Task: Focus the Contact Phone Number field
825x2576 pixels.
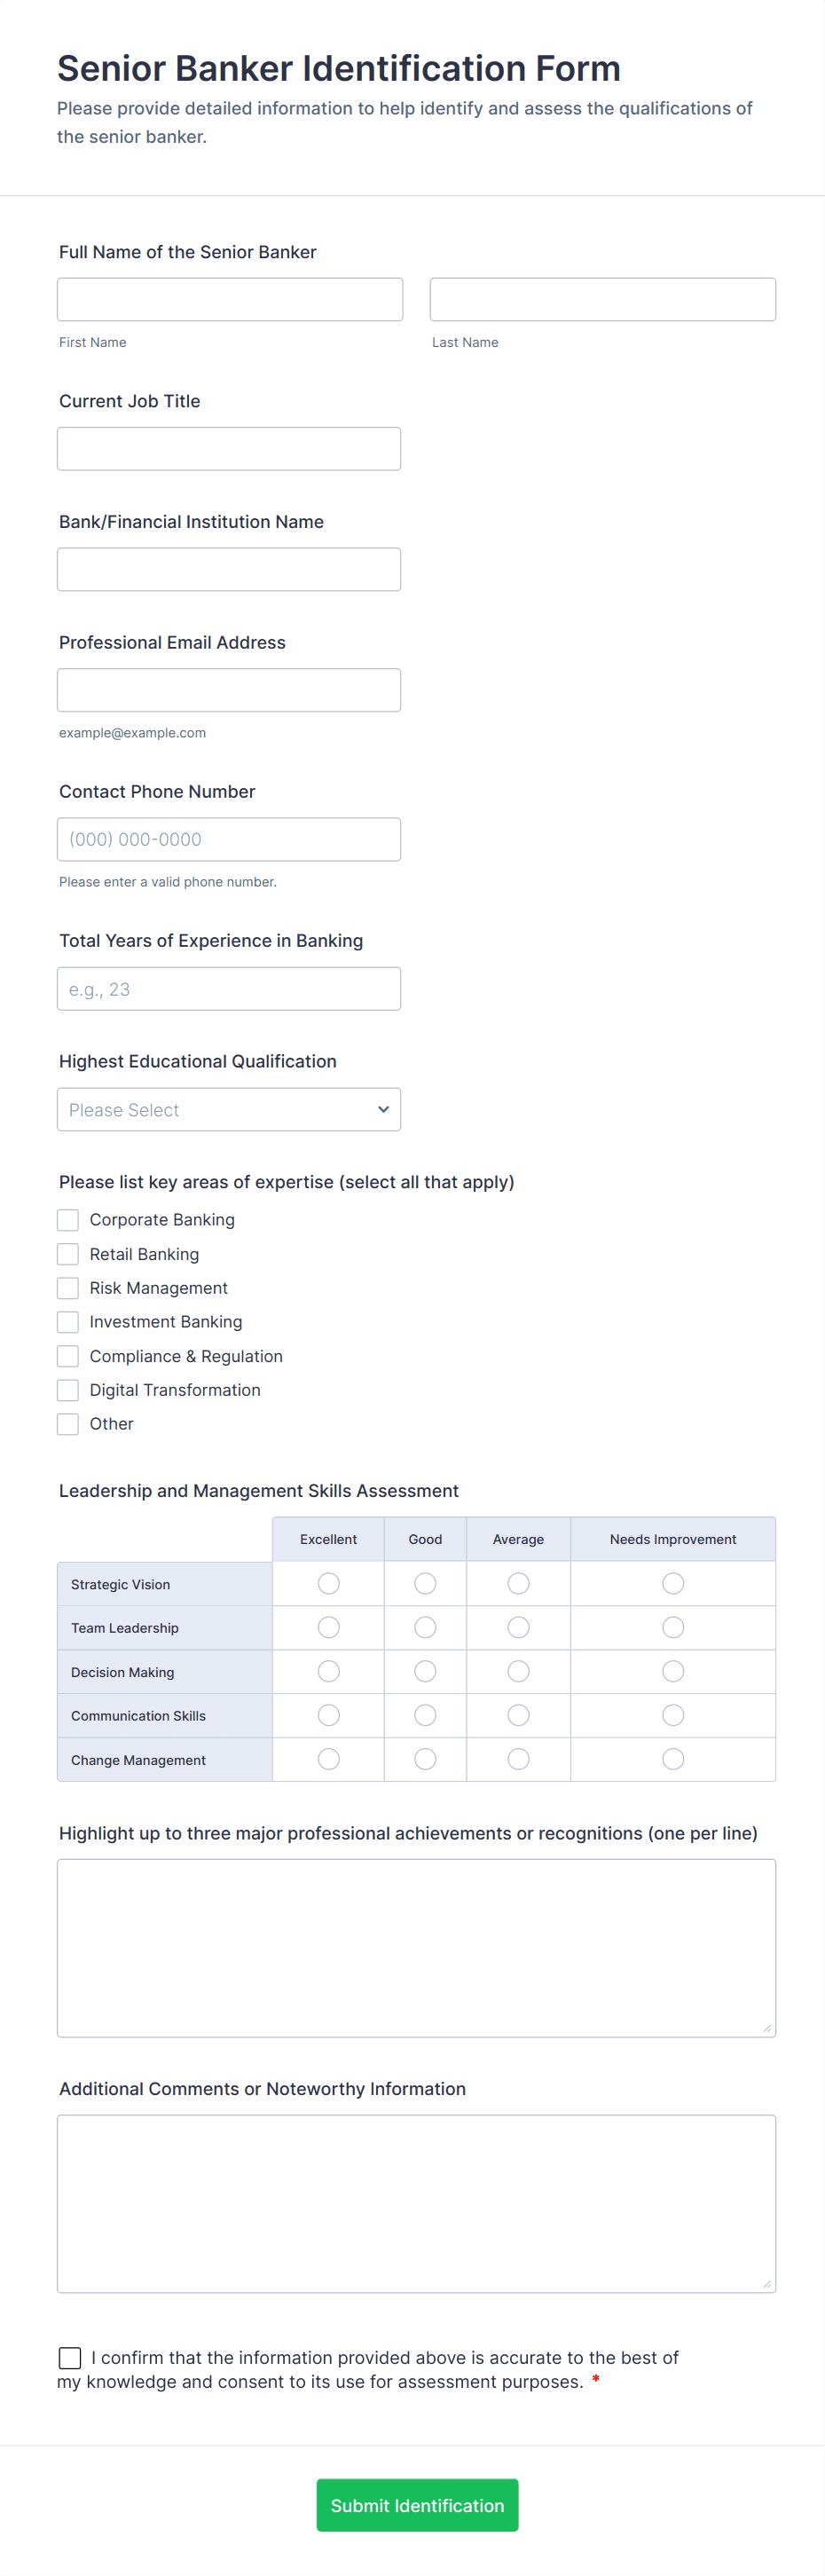Action: [229, 839]
